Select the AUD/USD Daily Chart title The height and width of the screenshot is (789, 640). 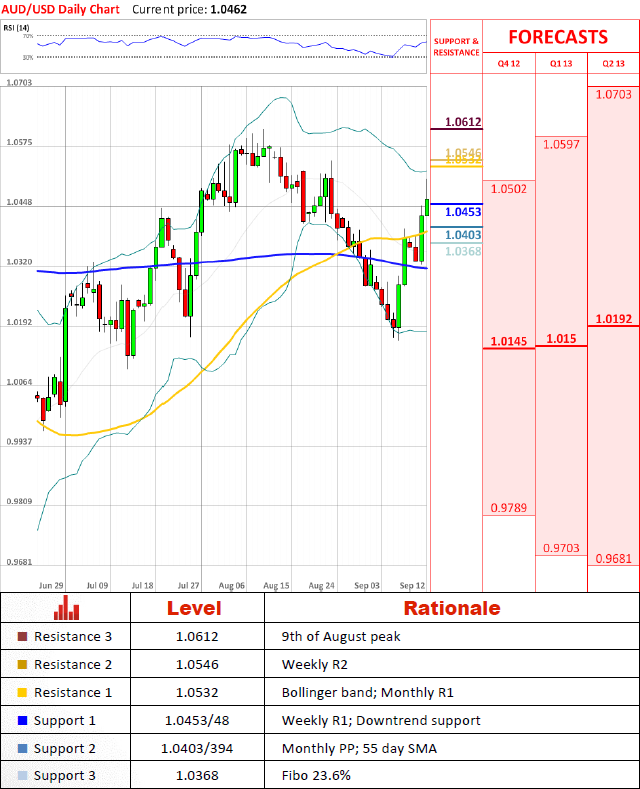tap(60, 9)
